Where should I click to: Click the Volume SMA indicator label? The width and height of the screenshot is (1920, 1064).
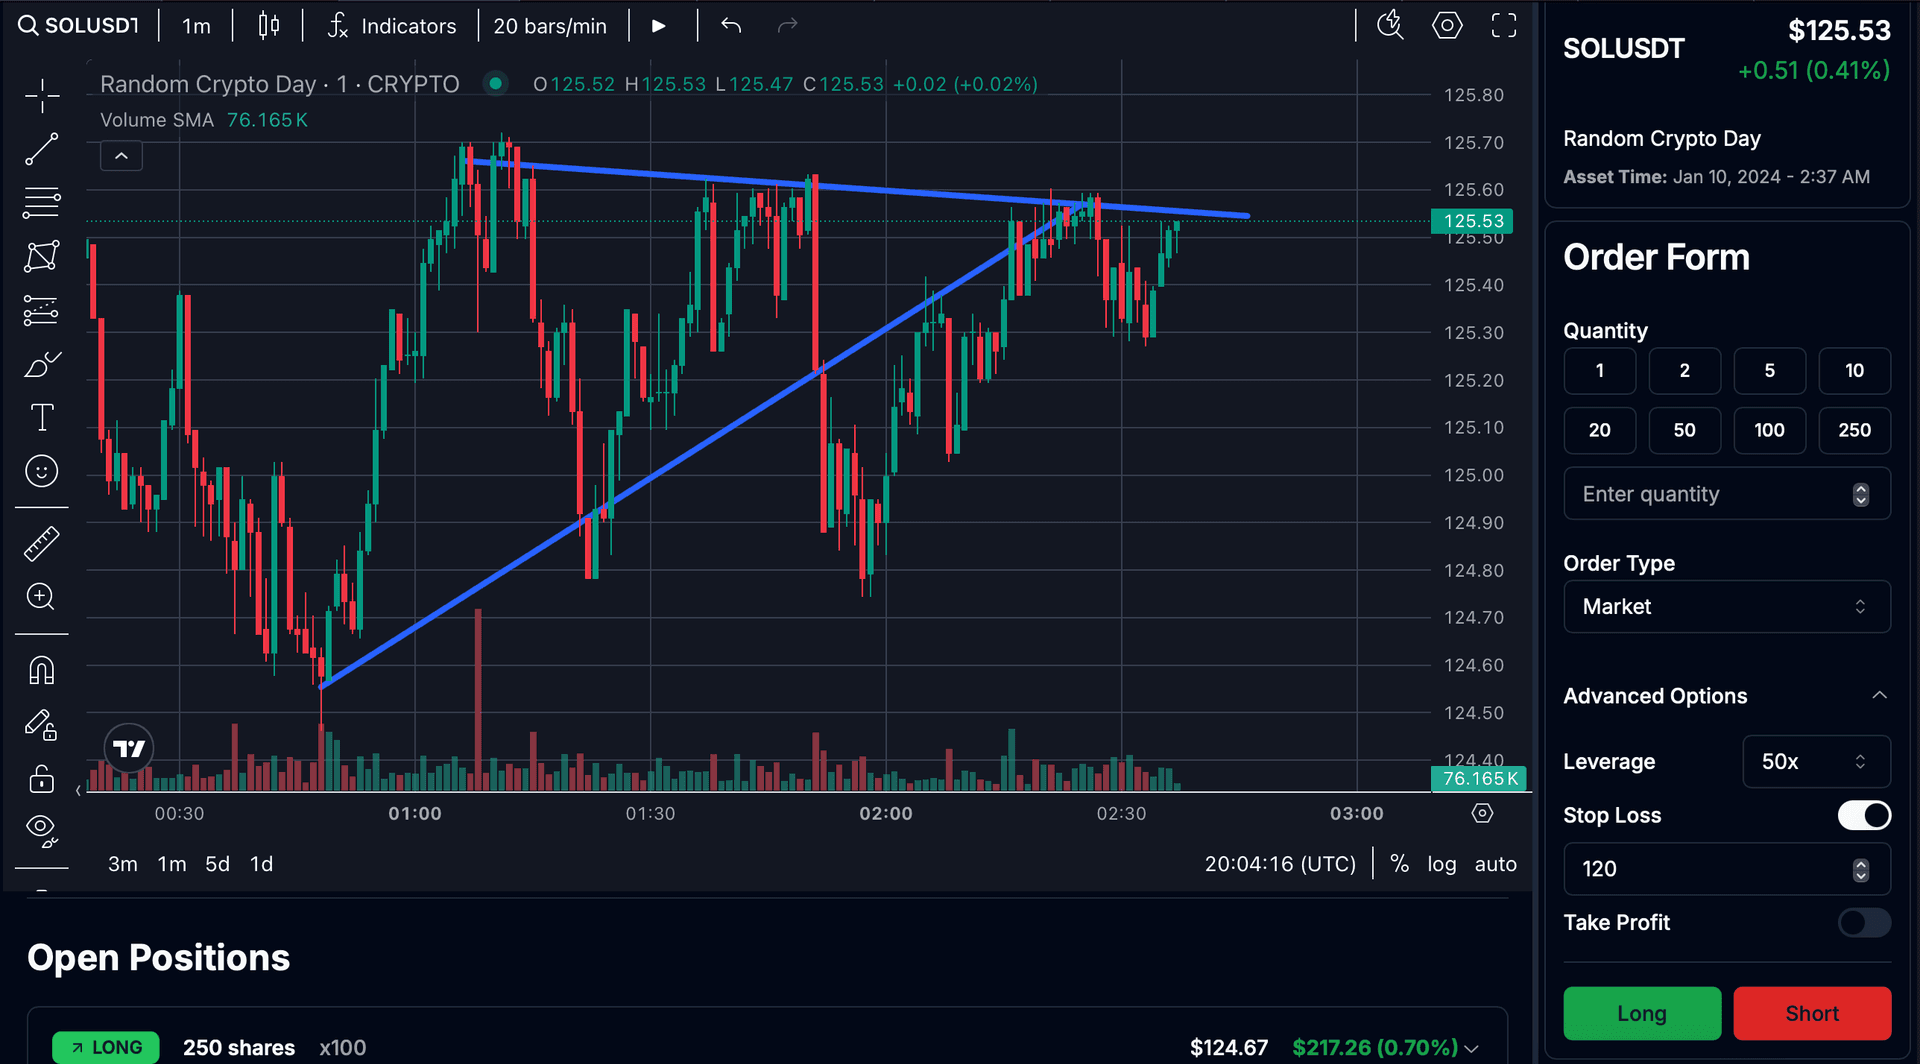(x=157, y=120)
